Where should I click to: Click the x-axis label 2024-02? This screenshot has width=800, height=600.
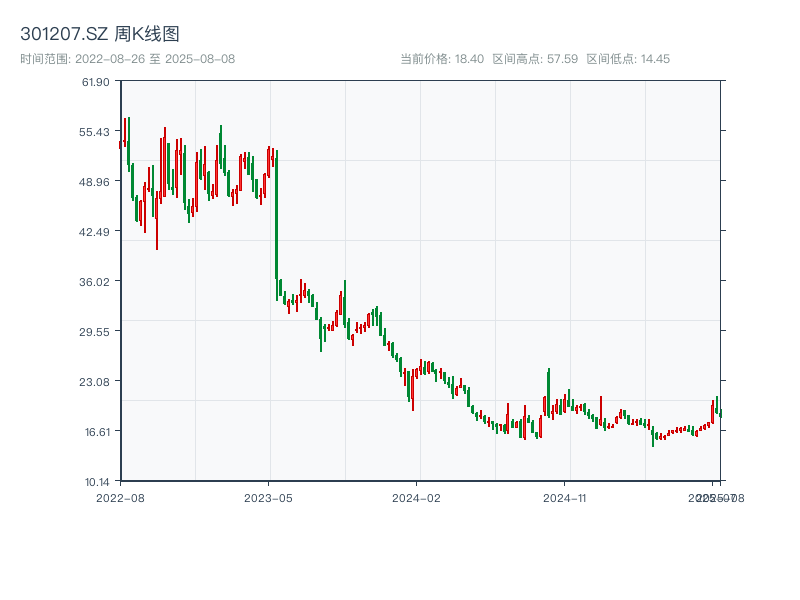(416, 498)
